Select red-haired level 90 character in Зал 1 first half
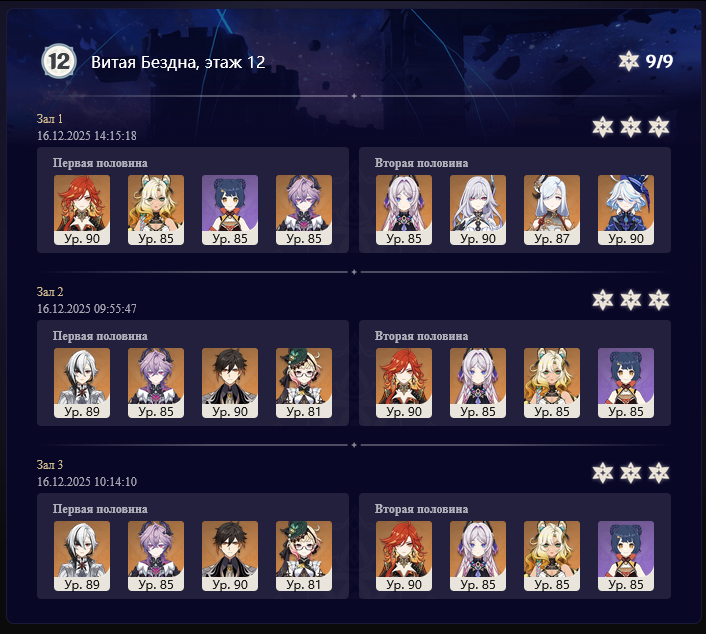 (x=81, y=210)
